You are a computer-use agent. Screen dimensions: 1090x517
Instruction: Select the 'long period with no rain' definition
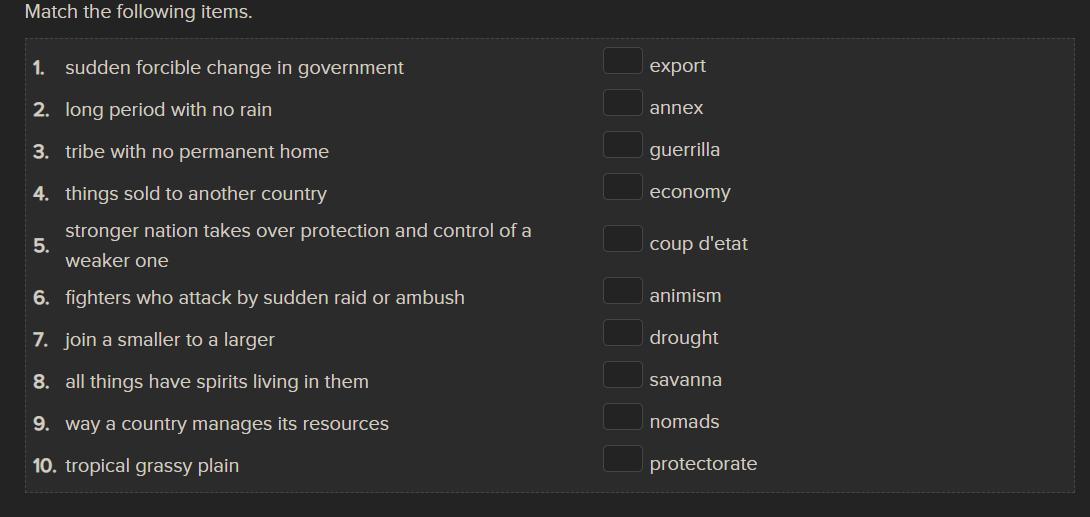click(x=168, y=110)
